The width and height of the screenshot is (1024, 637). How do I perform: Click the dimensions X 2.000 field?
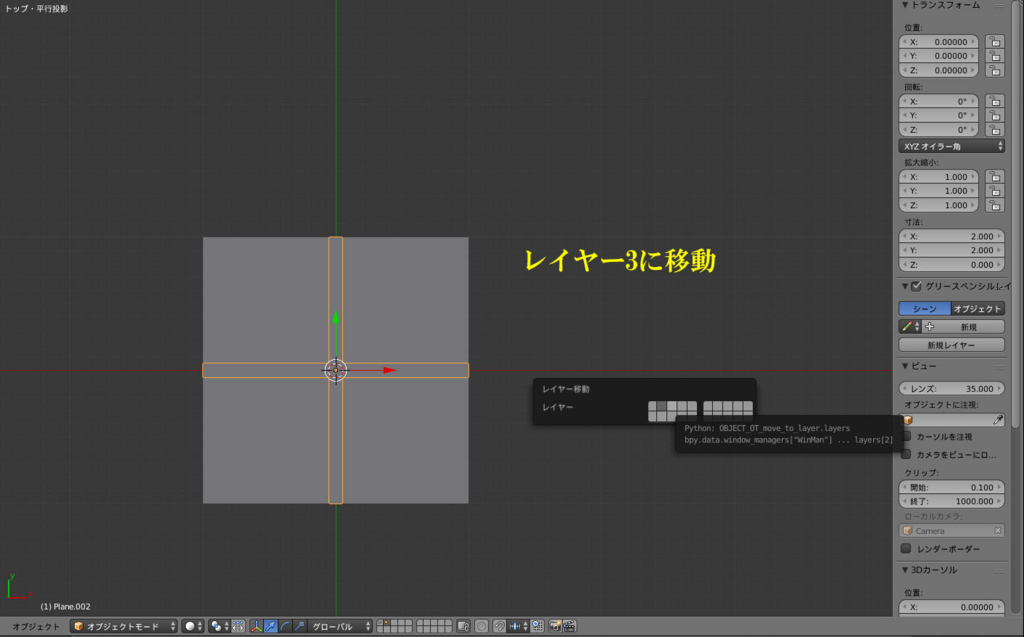tap(952, 237)
